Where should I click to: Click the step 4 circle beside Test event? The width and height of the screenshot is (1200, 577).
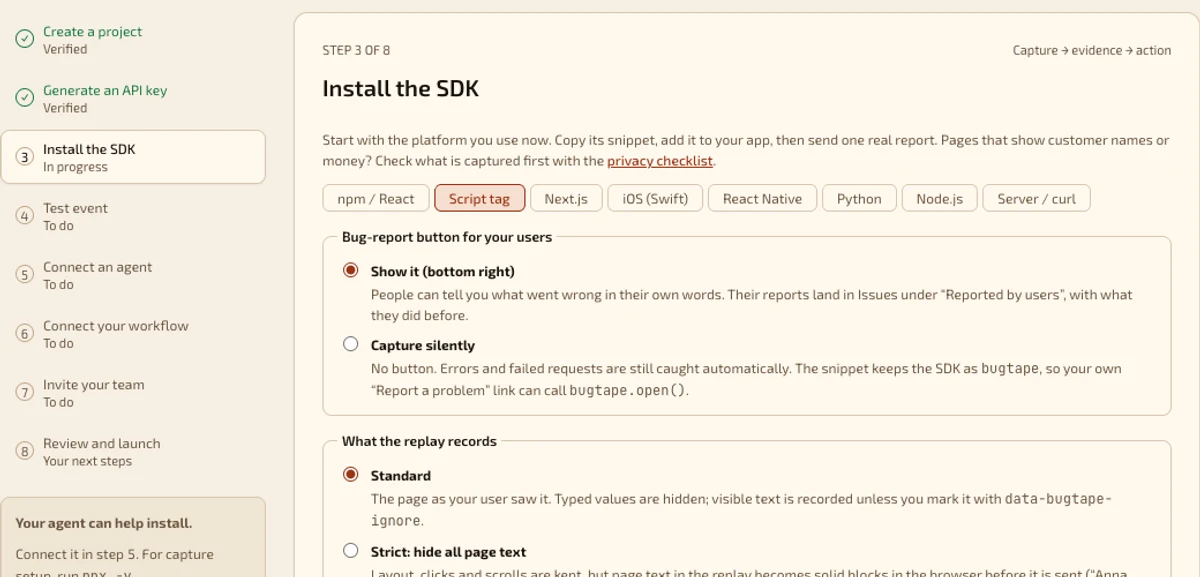click(x=25, y=216)
